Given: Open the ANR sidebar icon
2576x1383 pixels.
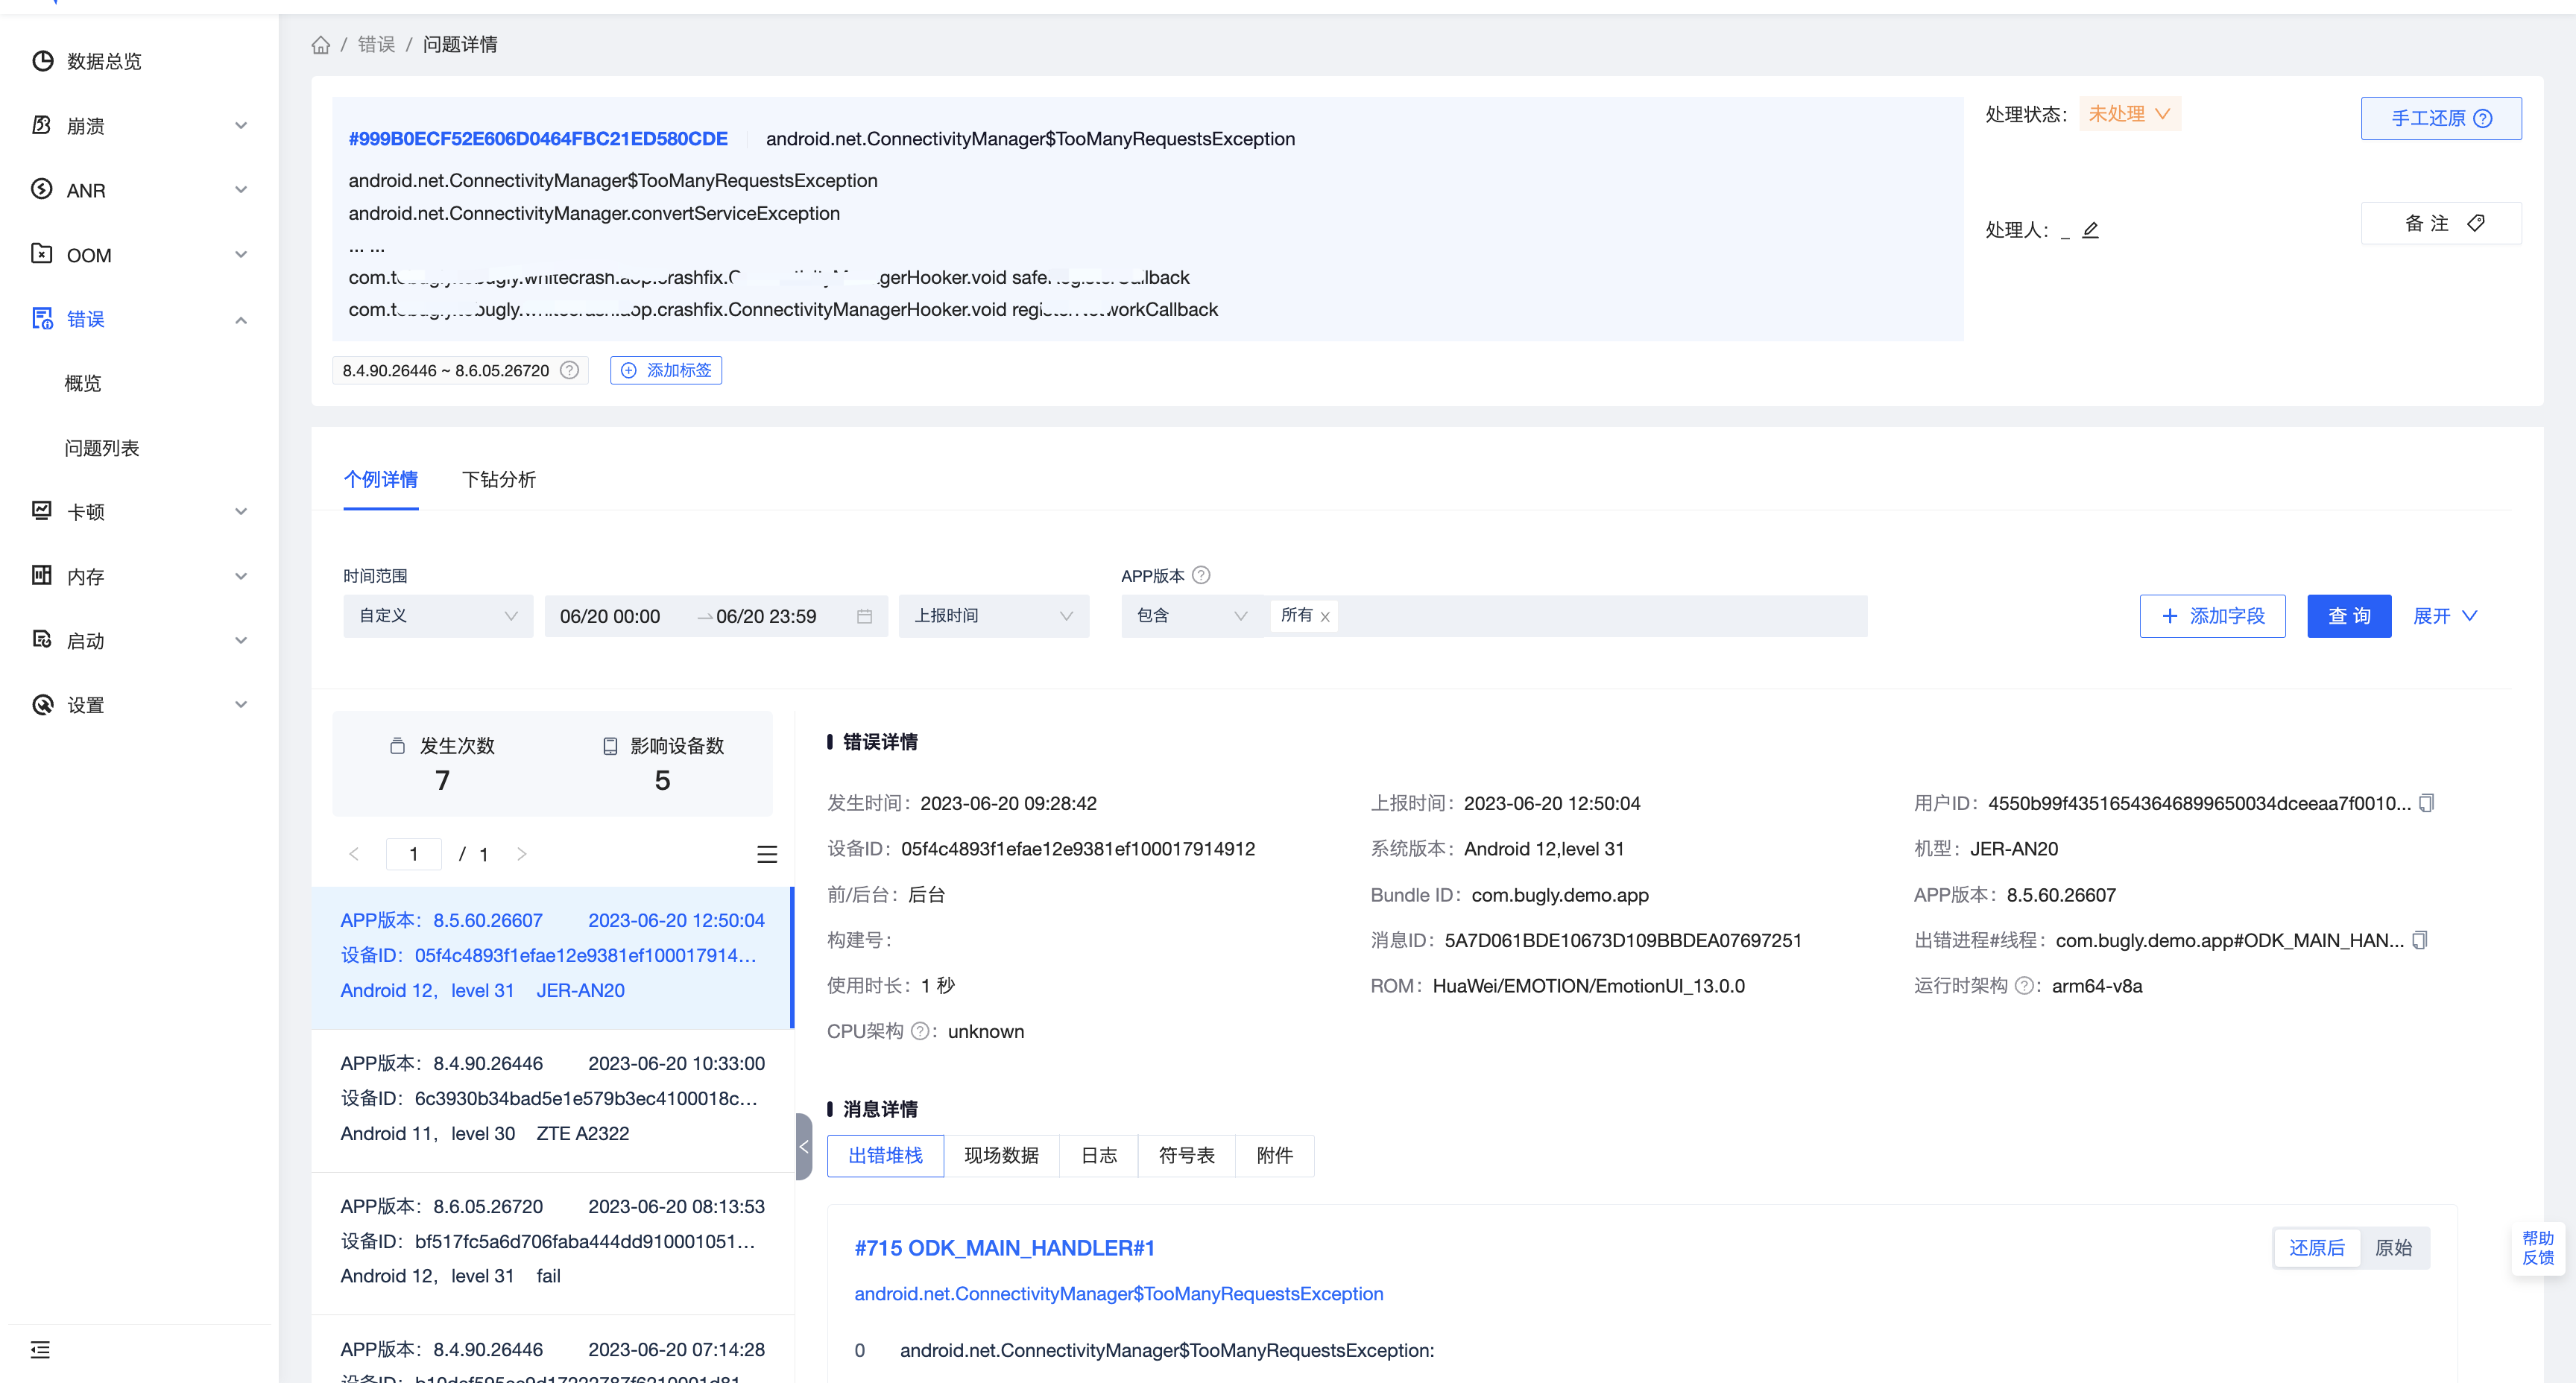Looking at the screenshot, I should coord(42,189).
